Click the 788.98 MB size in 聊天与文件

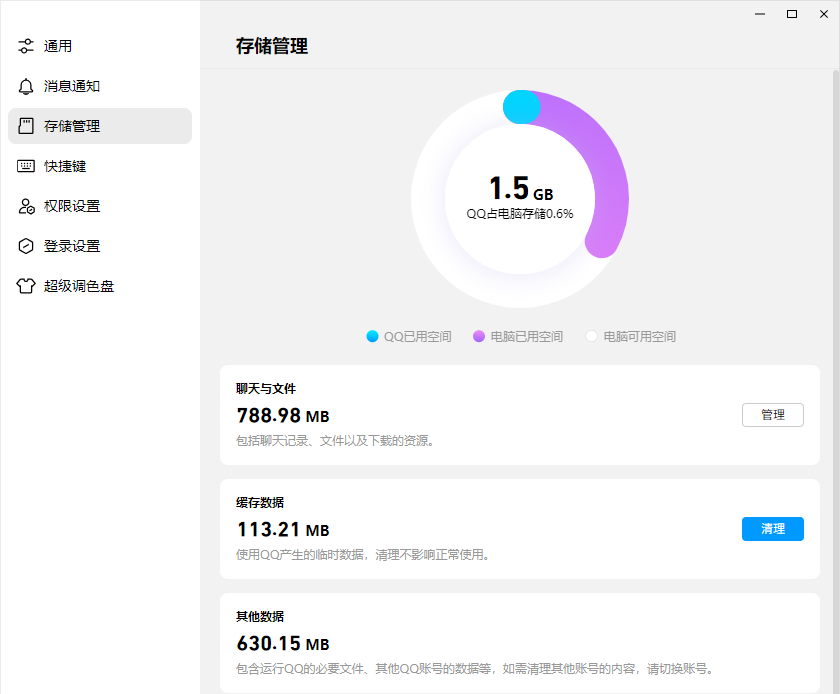click(283, 415)
